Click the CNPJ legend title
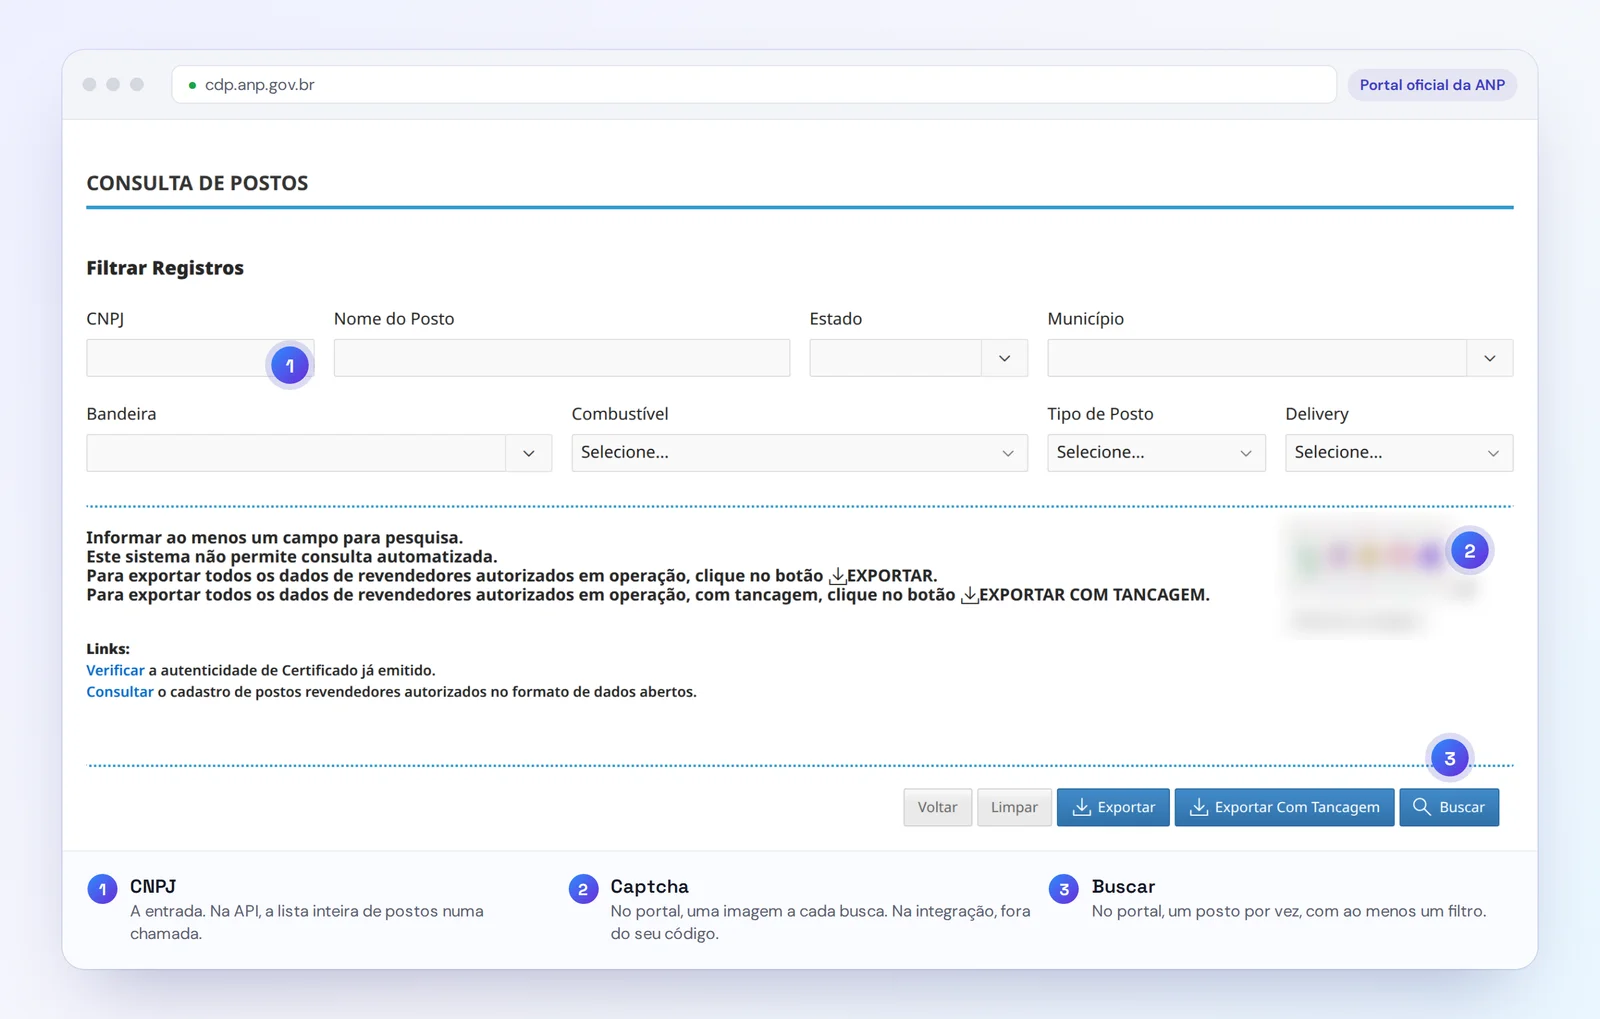The height and width of the screenshot is (1019, 1600). 153,887
